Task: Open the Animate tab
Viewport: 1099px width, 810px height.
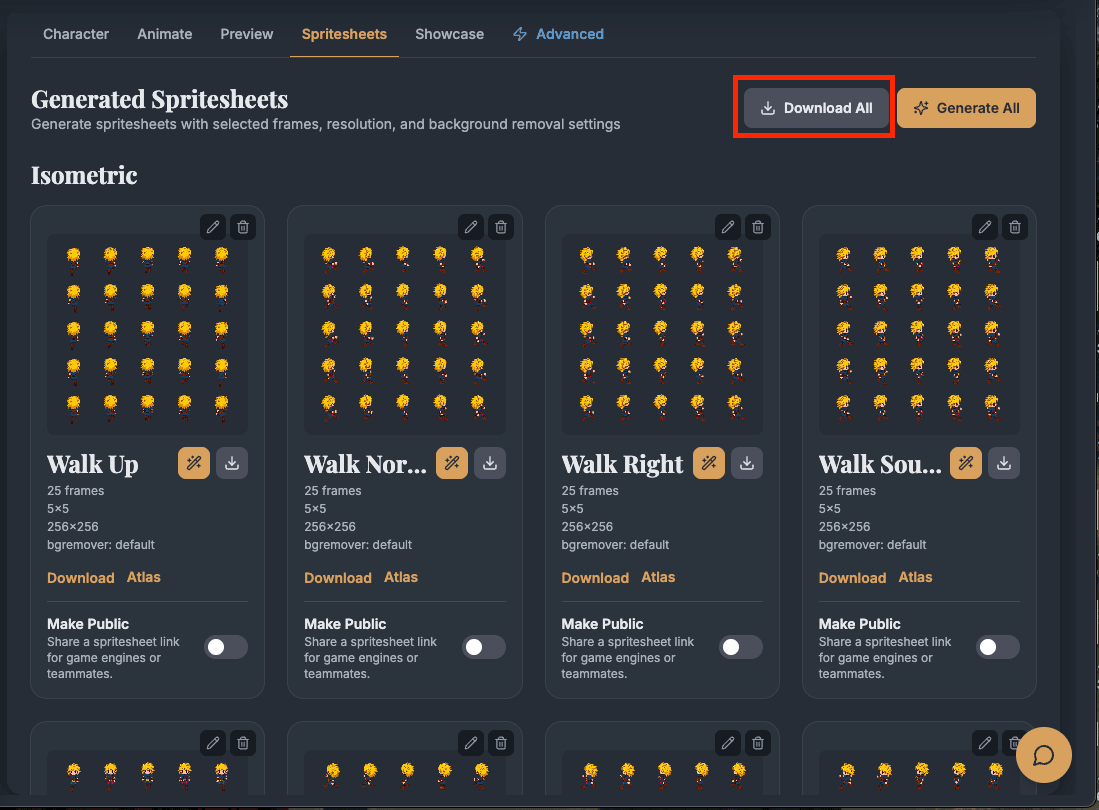Action: pyautogui.click(x=165, y=34)
